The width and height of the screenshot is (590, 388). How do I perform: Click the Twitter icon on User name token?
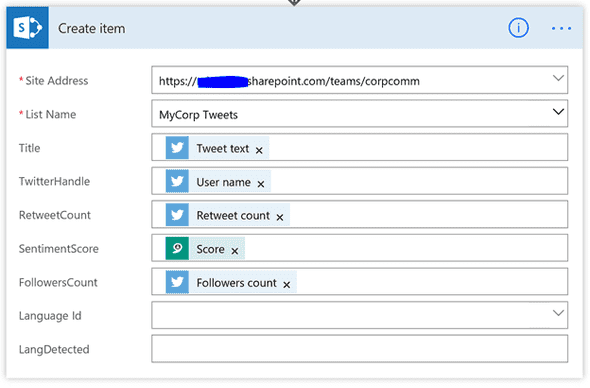(x=177, y=181)
